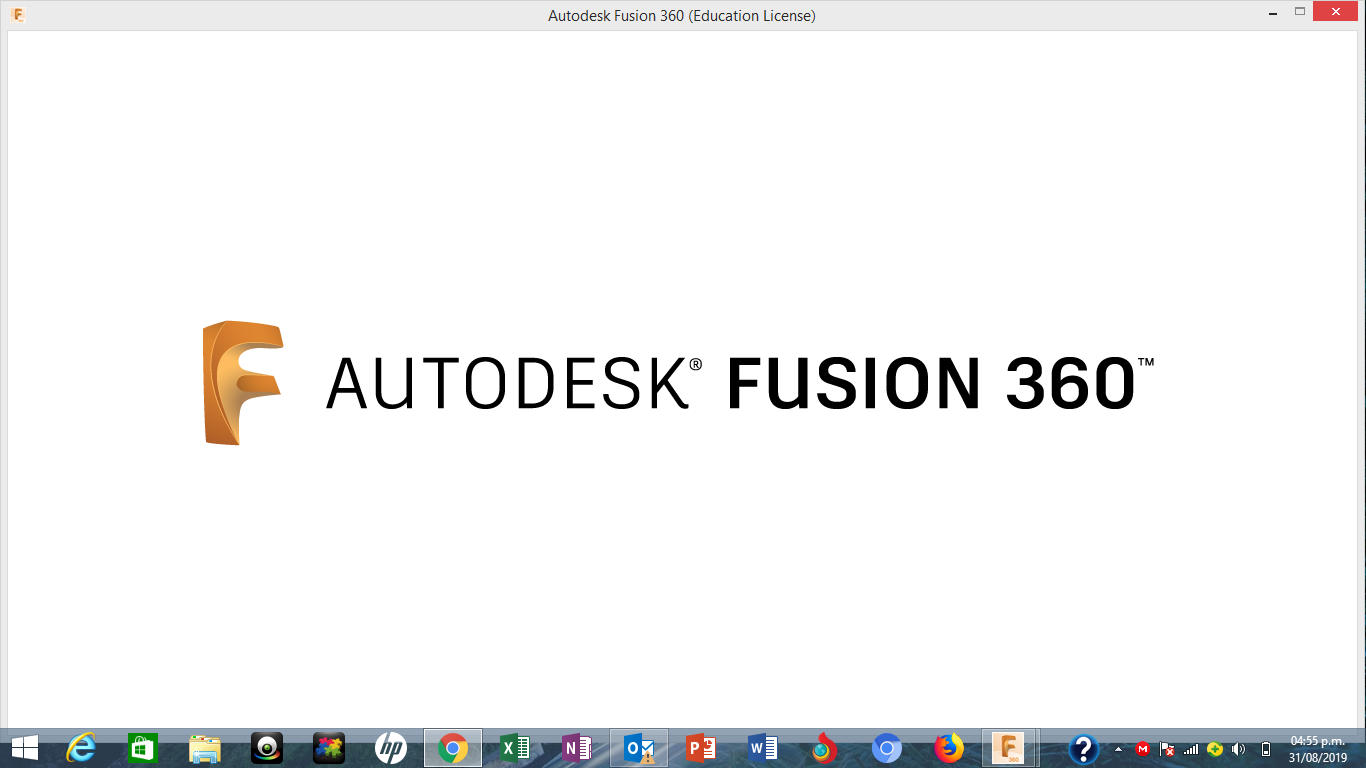1366x768 pixels.
Task: Switch to Outlook in the taskbar
Action: click(639, 748)
